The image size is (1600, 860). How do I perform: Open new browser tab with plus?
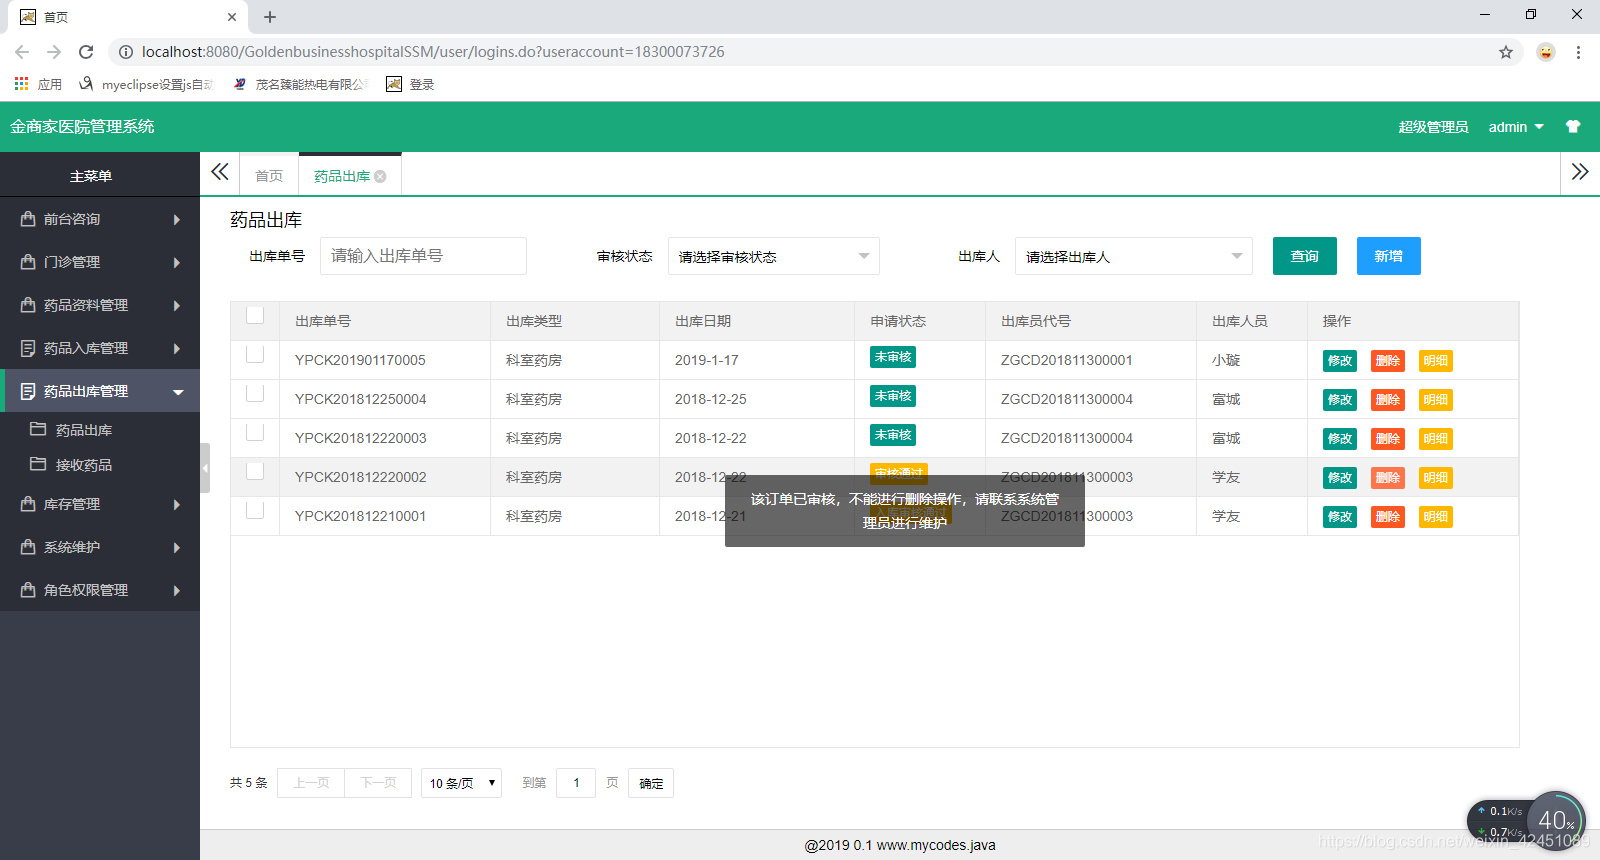click(270, 17)
